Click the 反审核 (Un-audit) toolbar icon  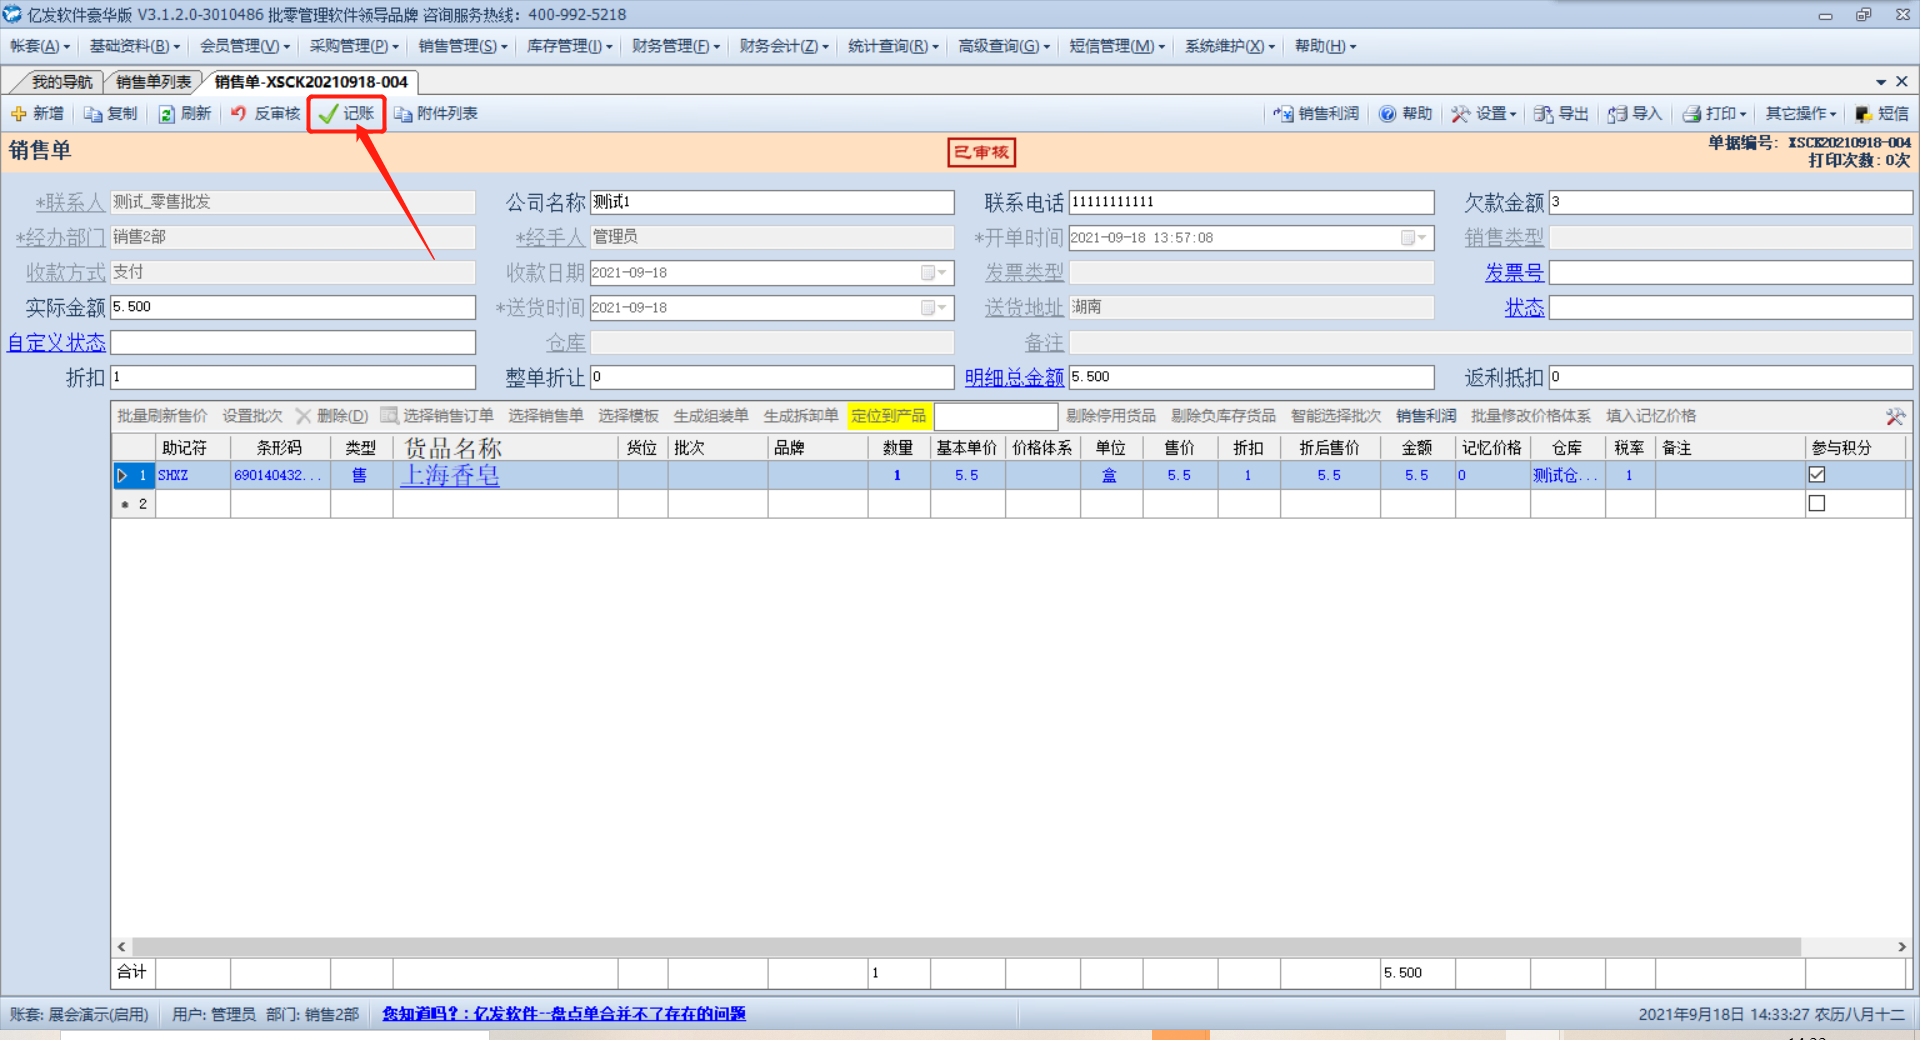click(x=239, y=114)
